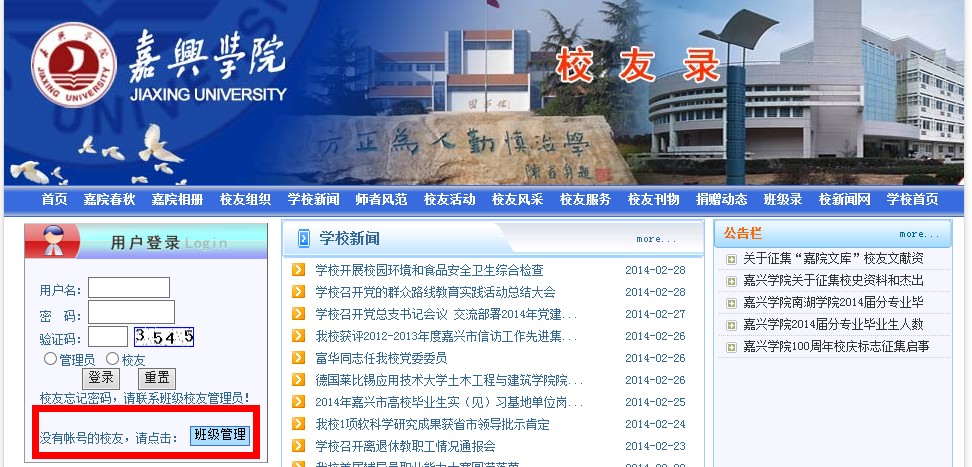Open the 校友组织 navigation menu item

[x=245, y=200]
